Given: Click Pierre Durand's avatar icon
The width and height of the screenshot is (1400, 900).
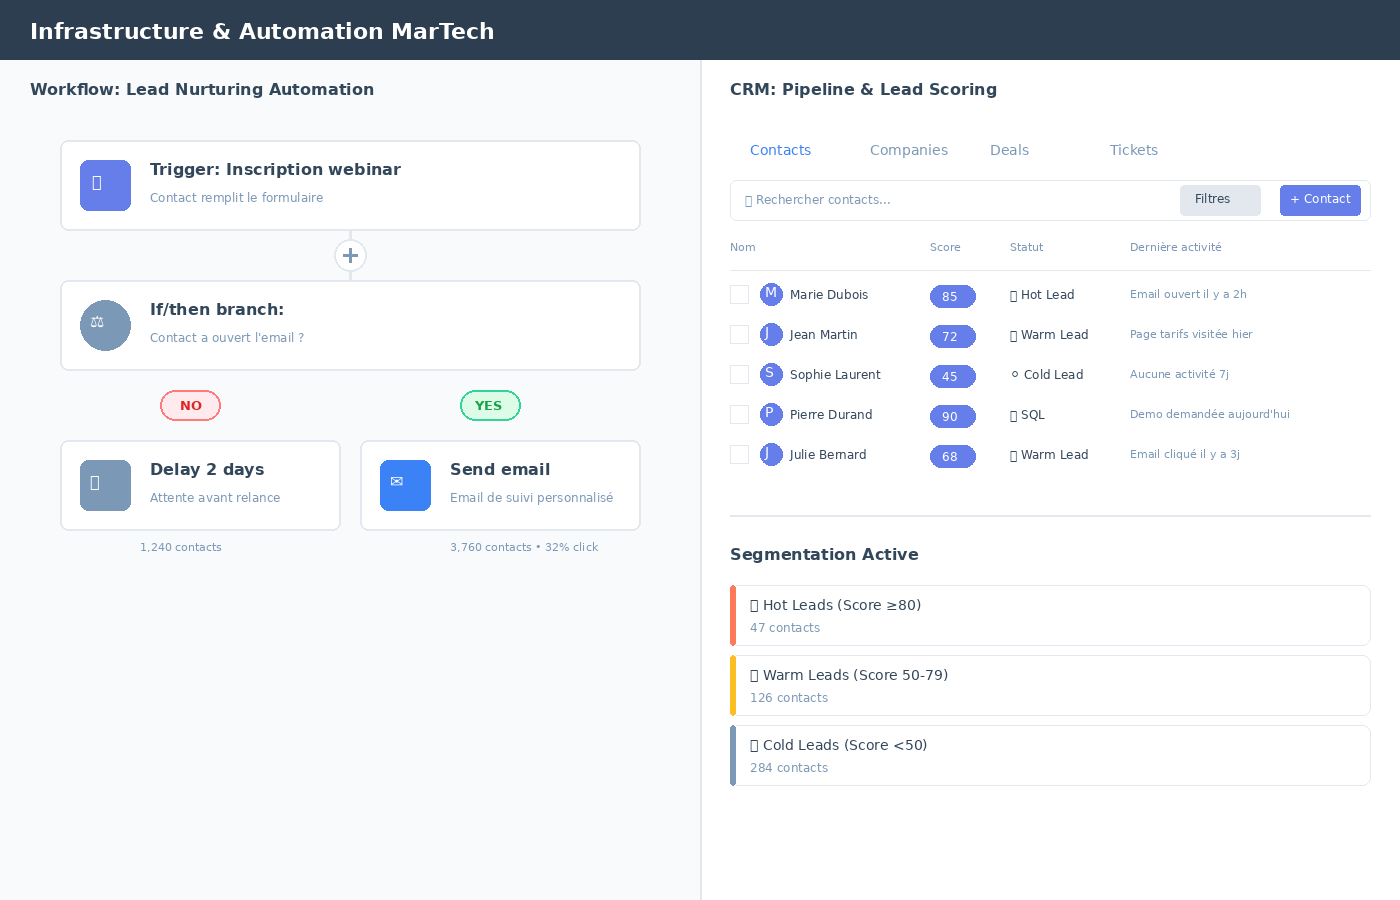Looking at the screenshot, I should point(771,414).
